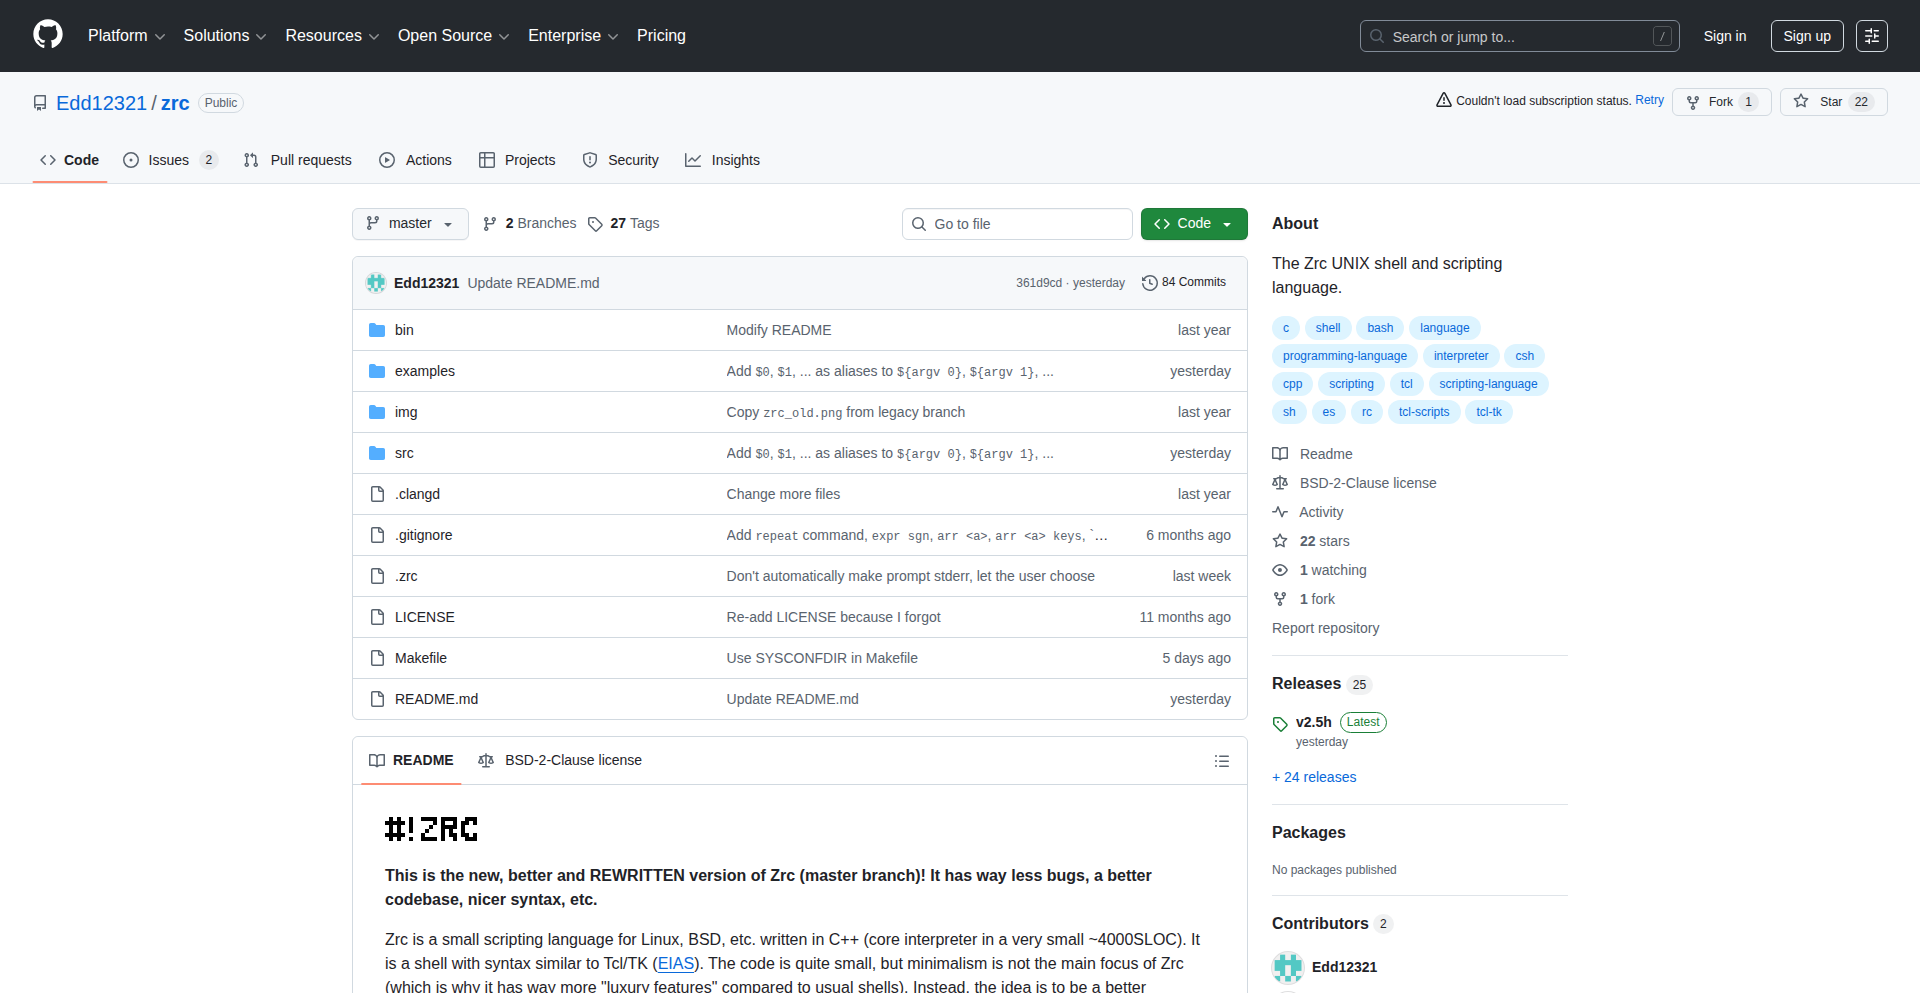Click the Activity pulse icon
Image resolution: width=1920 pixels, height=993 pixels.
coord(1280,512)
